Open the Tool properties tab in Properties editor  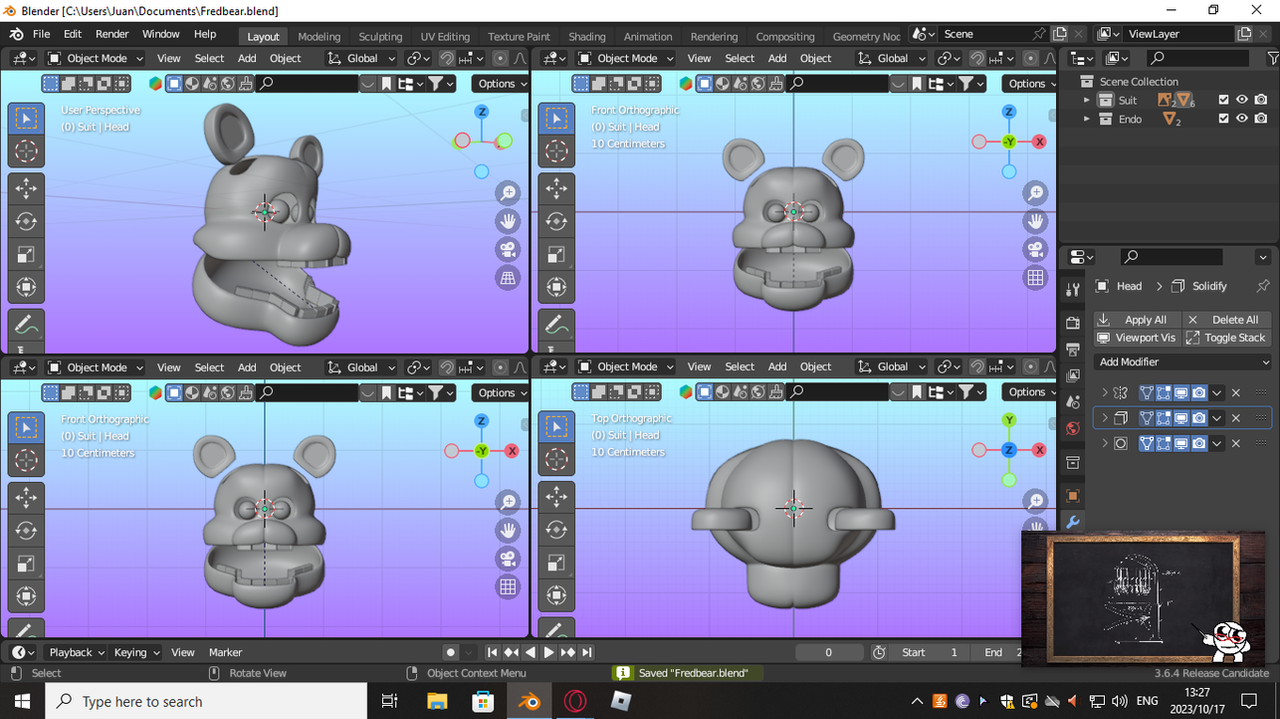click(1073, 289)
